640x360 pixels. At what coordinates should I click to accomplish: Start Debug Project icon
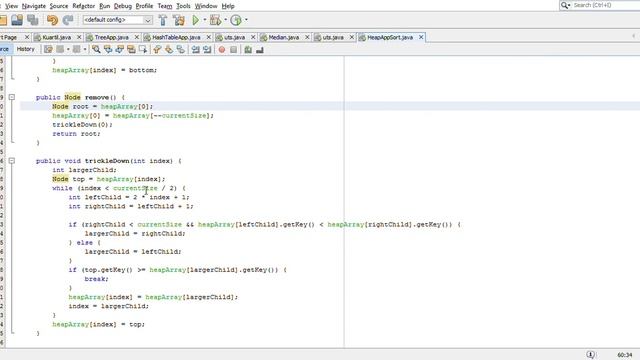pos(215,20)
